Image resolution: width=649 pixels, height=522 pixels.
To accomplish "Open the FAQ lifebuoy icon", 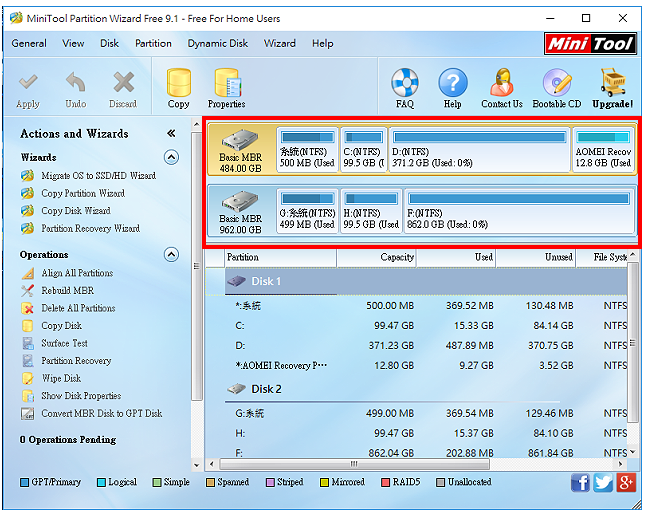I will pyautogui.click(x=404, y=82).
